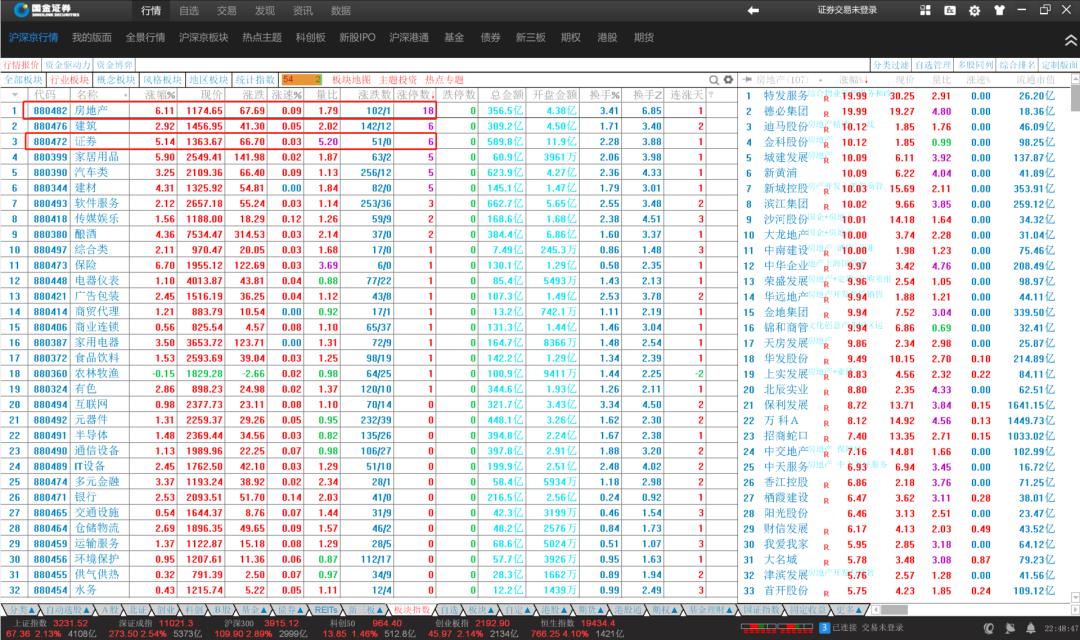Click the search magnifier icon above table

tap(714, 79)
